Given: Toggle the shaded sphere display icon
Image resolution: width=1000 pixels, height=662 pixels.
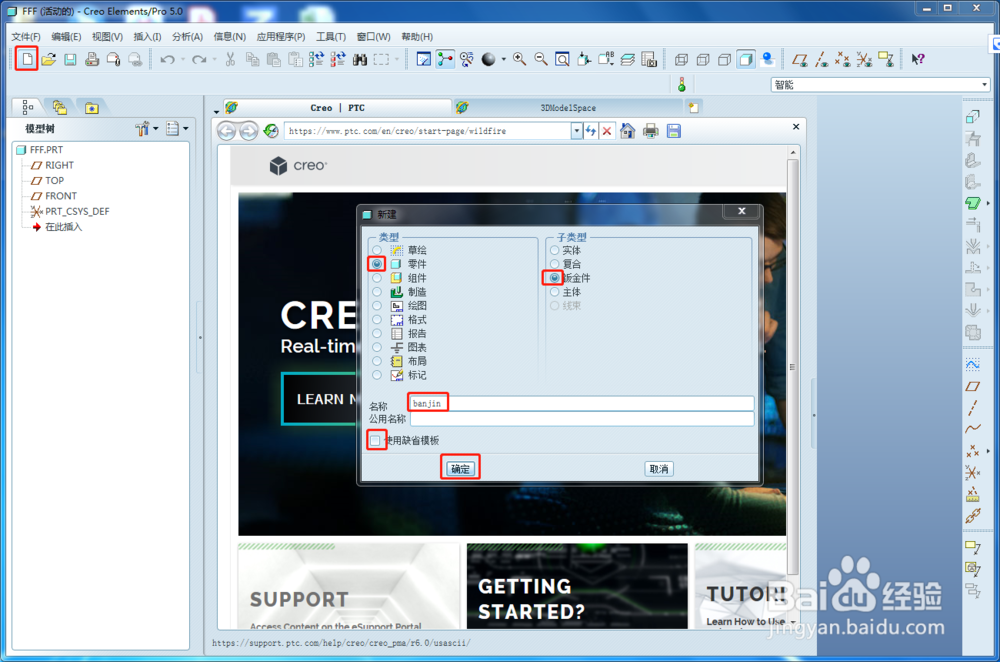Looking at the screenshot, I should (x=489, y=59).
